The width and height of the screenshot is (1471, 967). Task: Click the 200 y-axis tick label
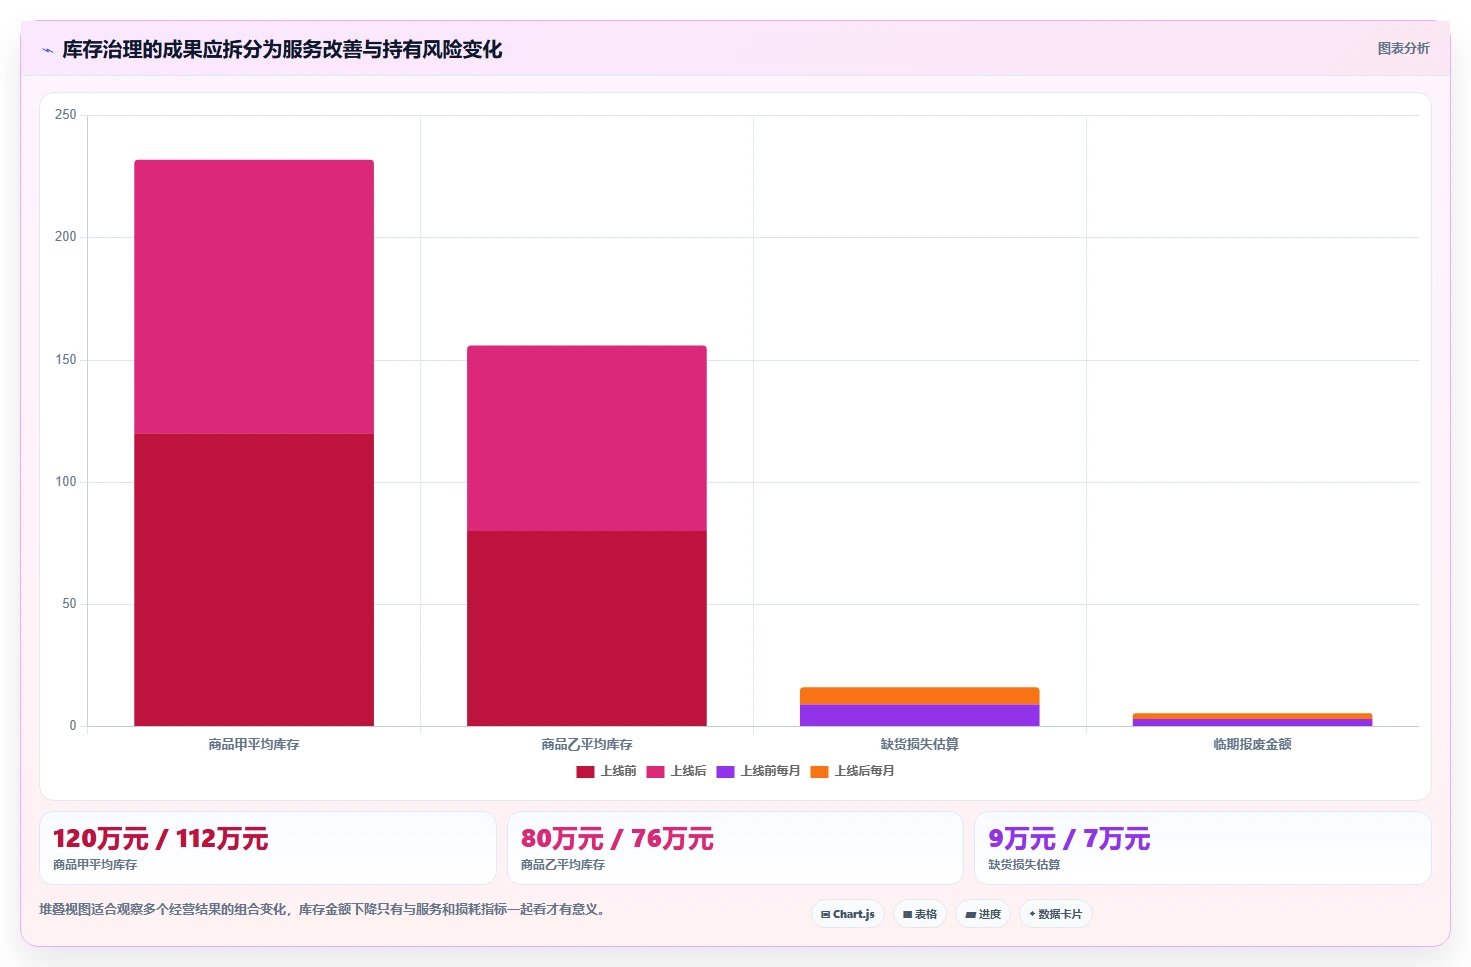[x=66, y=237]
